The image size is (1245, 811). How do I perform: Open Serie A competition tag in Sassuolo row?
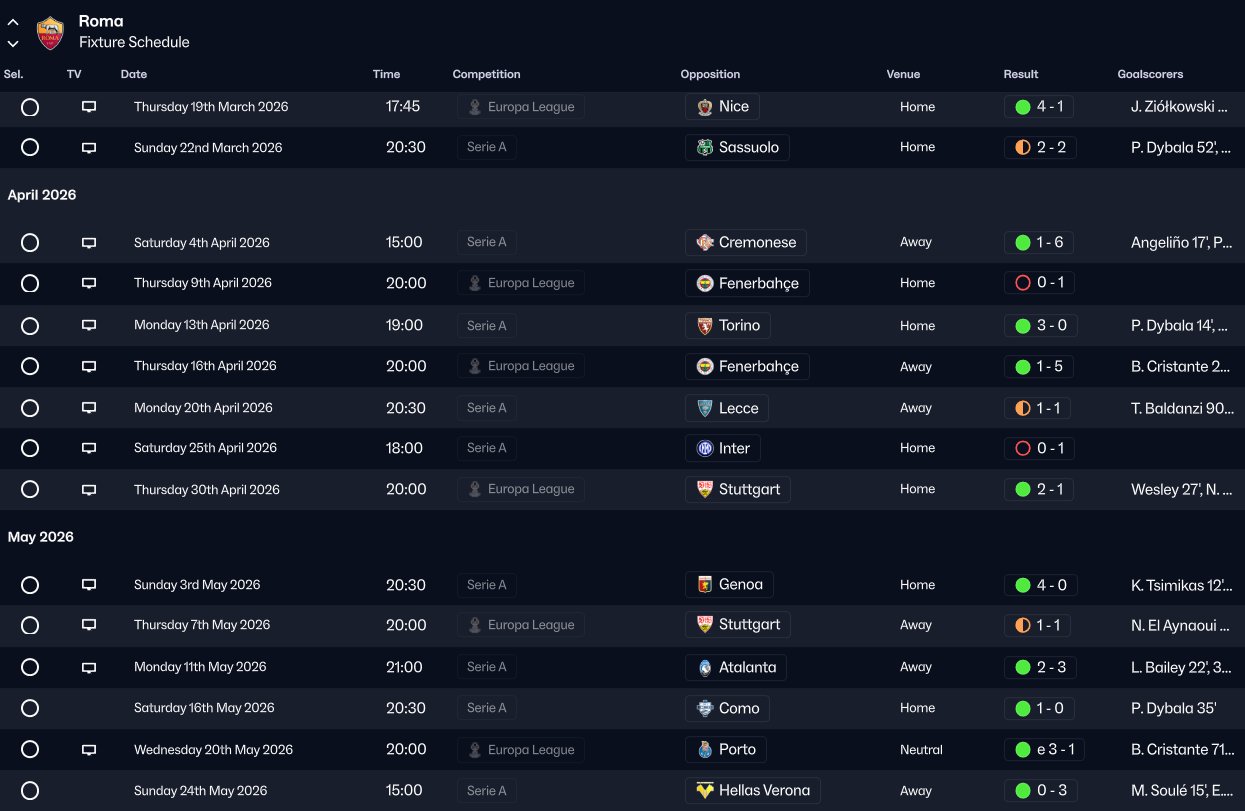487,148
